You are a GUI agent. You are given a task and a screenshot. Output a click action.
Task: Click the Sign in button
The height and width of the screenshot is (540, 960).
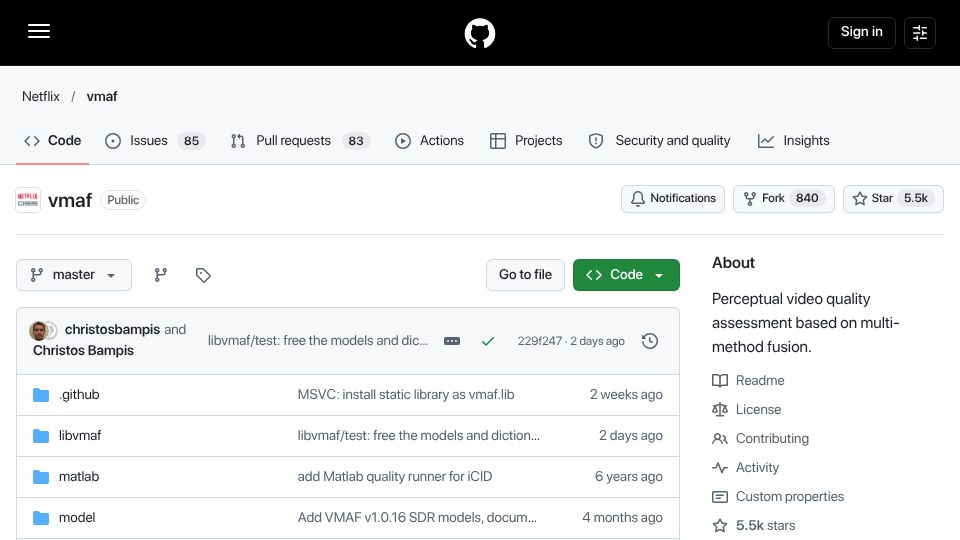[861, 32]
